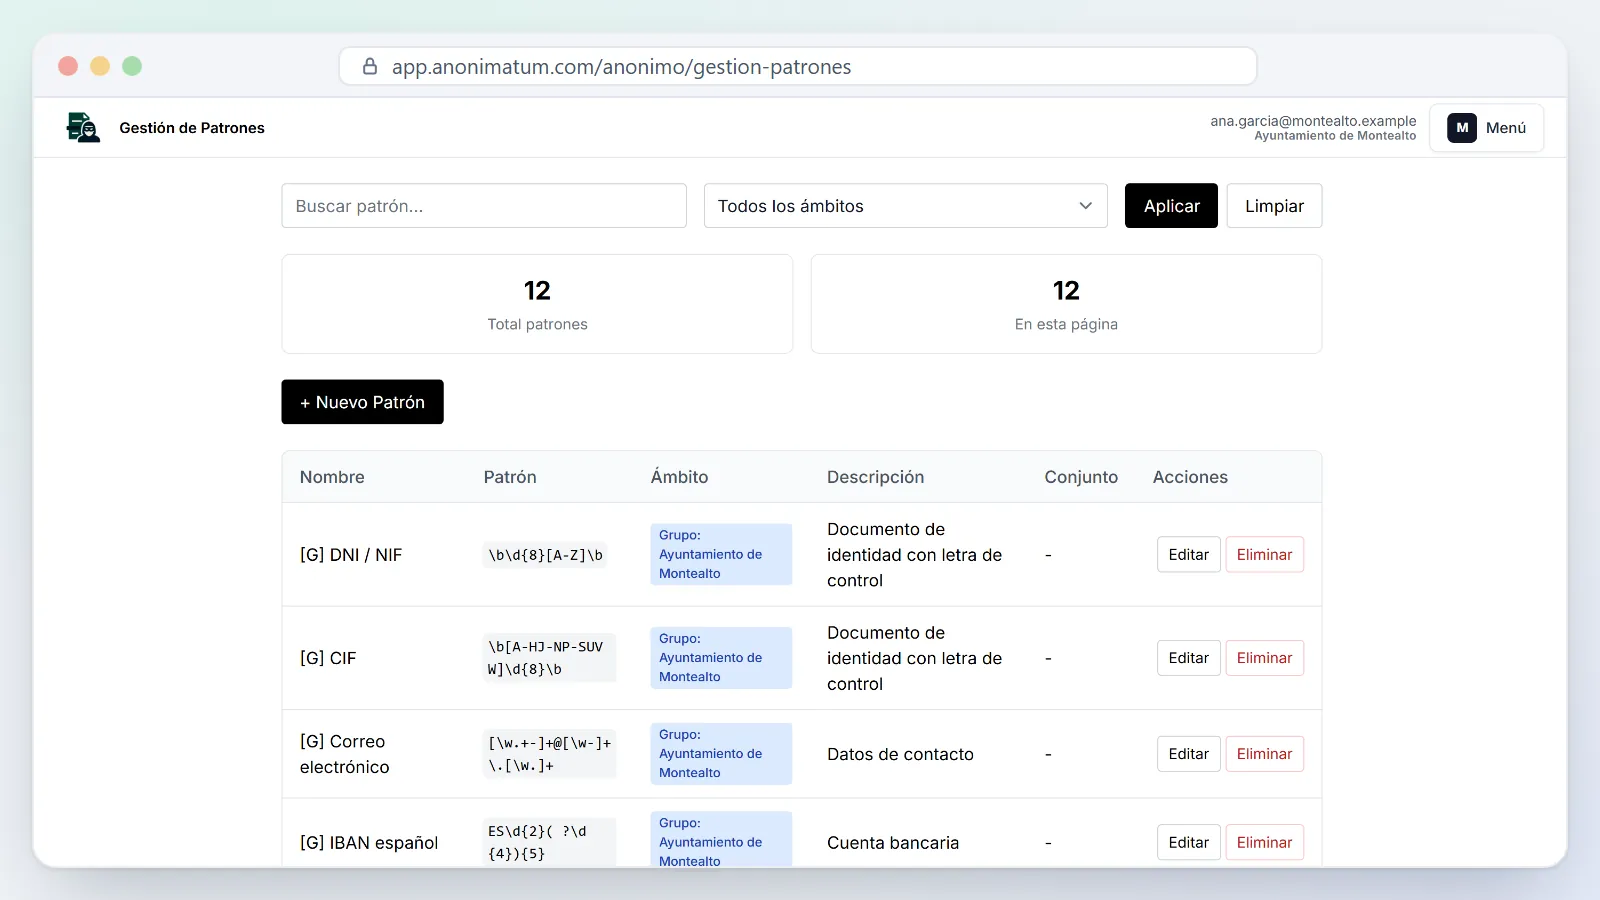
Task: Open the Menú button
Action: 1487,128
